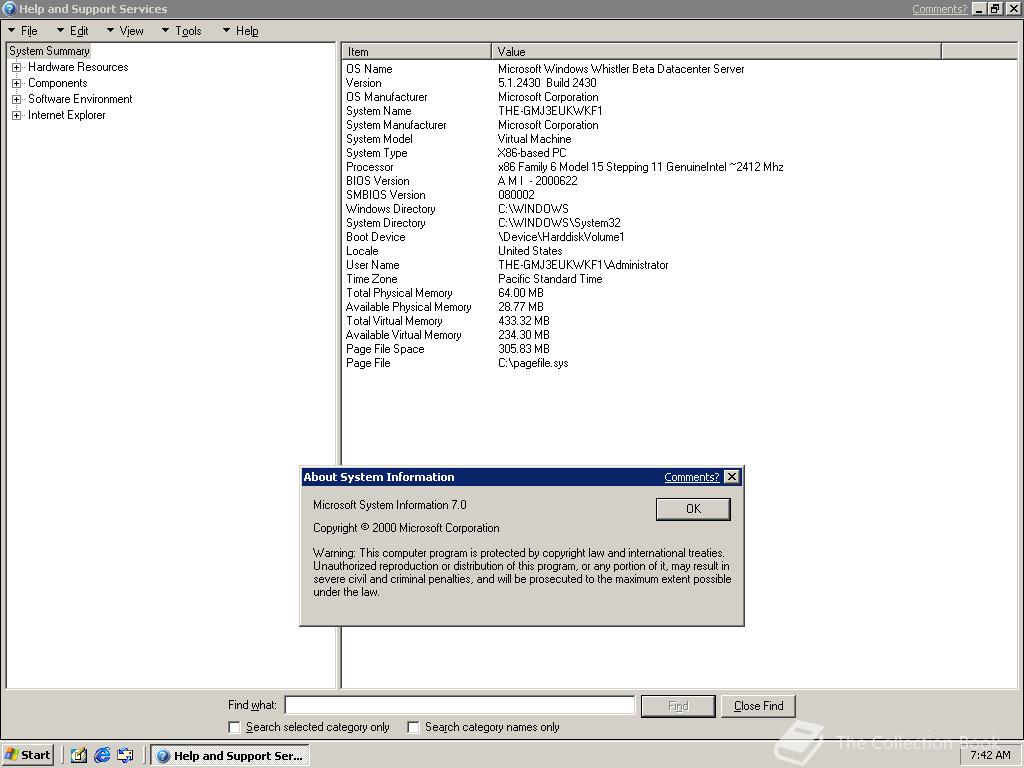This screenshot has height=768, width=1024.
Task: Select the System Model item
Action: click(x=379, y=139)
